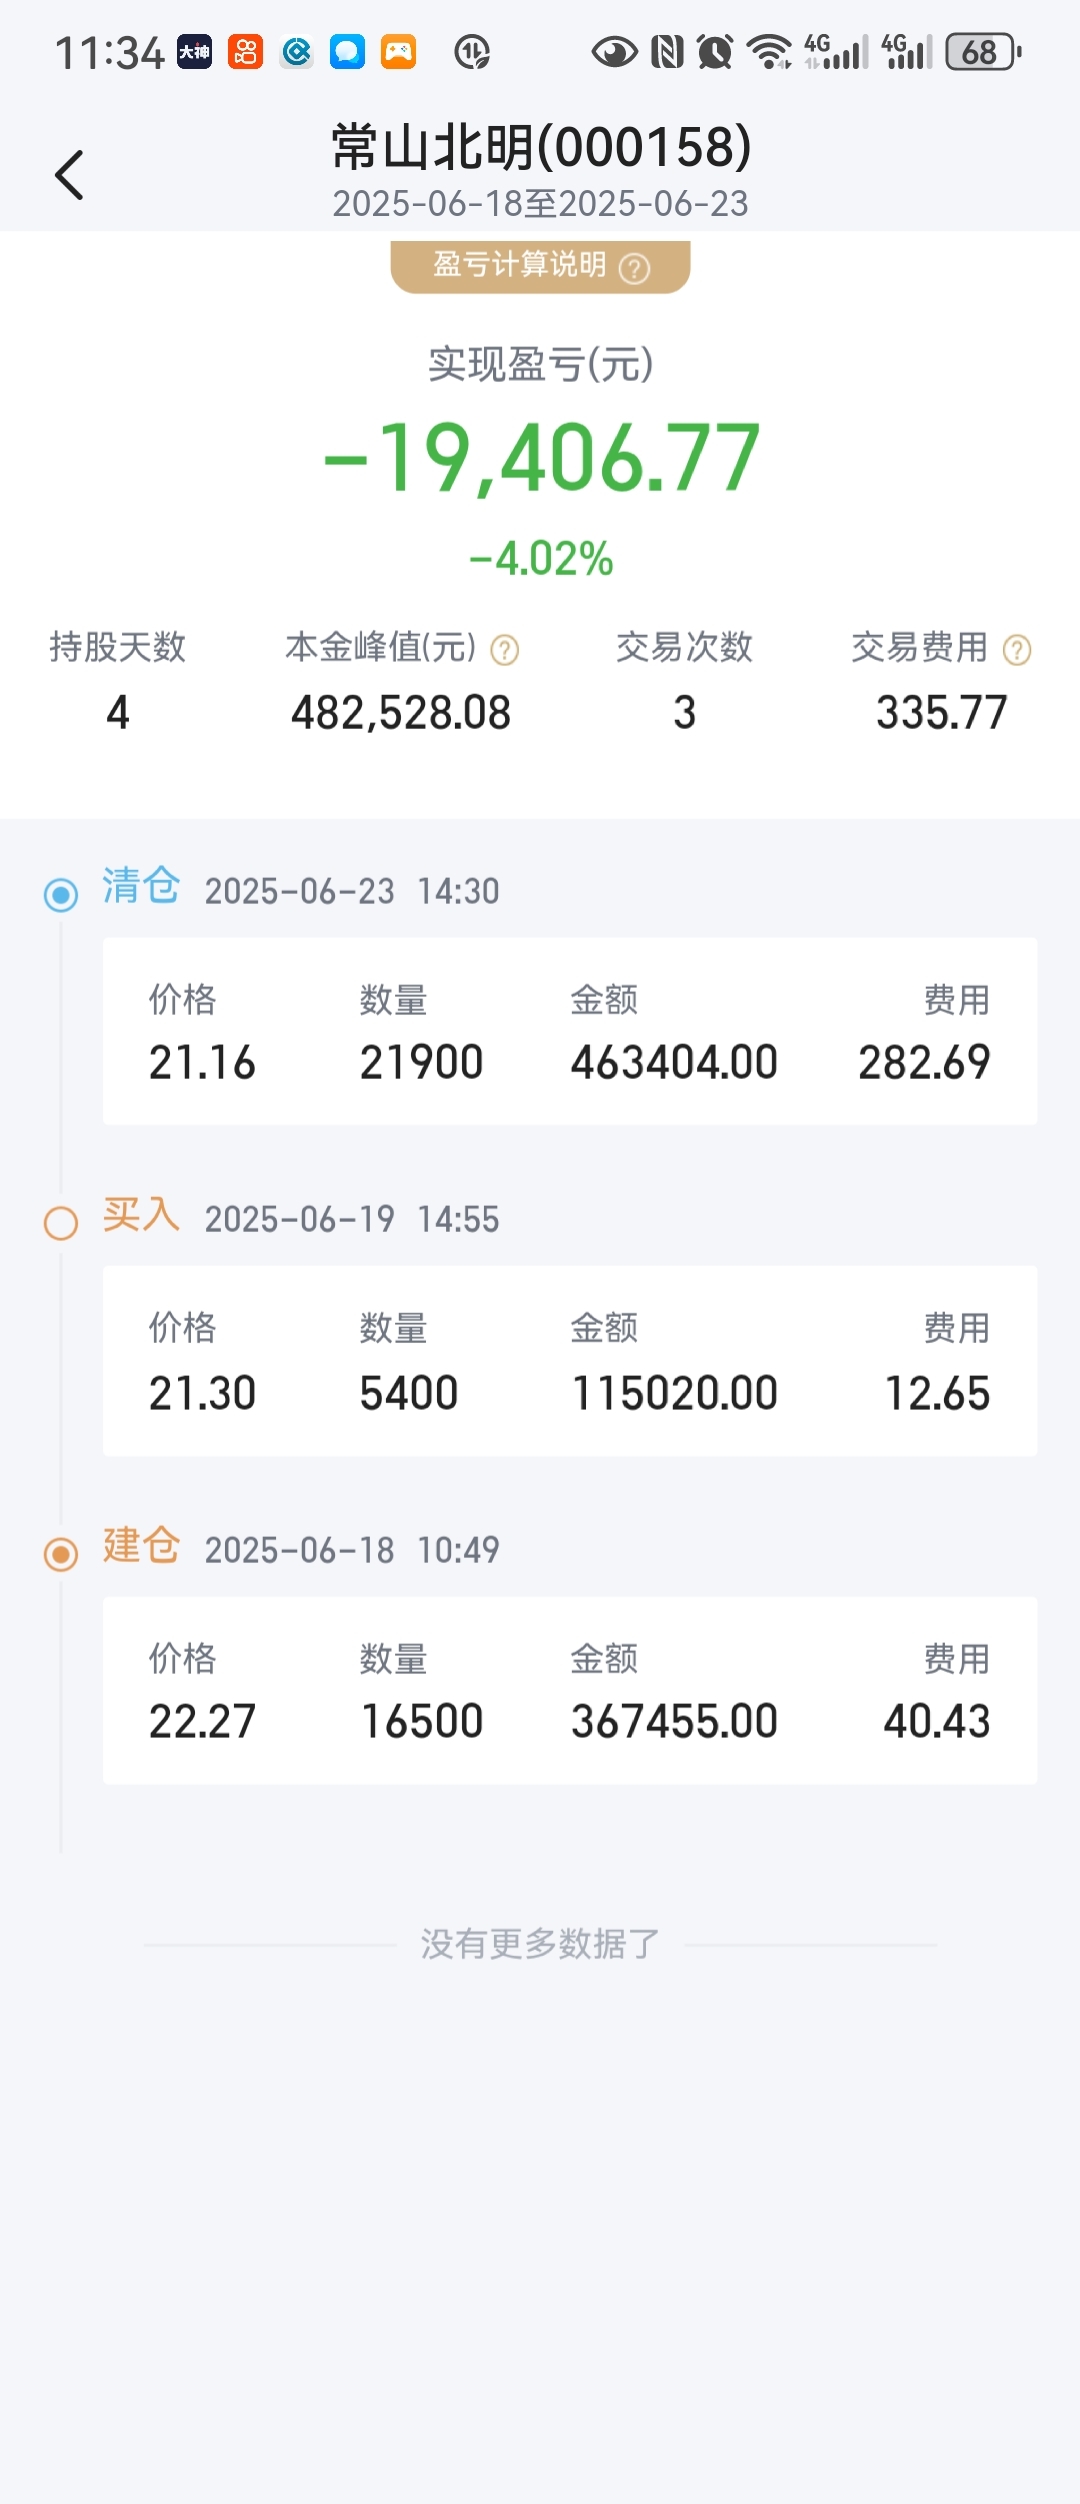Viewport: 1080px width, 2504px height.
Task: Select the 买入 timeline marker circle
Action: pos(61,1222)
